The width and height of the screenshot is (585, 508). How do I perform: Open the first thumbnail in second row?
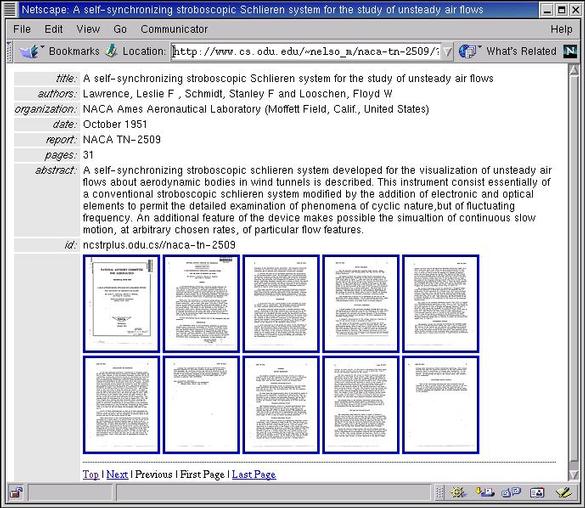122,405
